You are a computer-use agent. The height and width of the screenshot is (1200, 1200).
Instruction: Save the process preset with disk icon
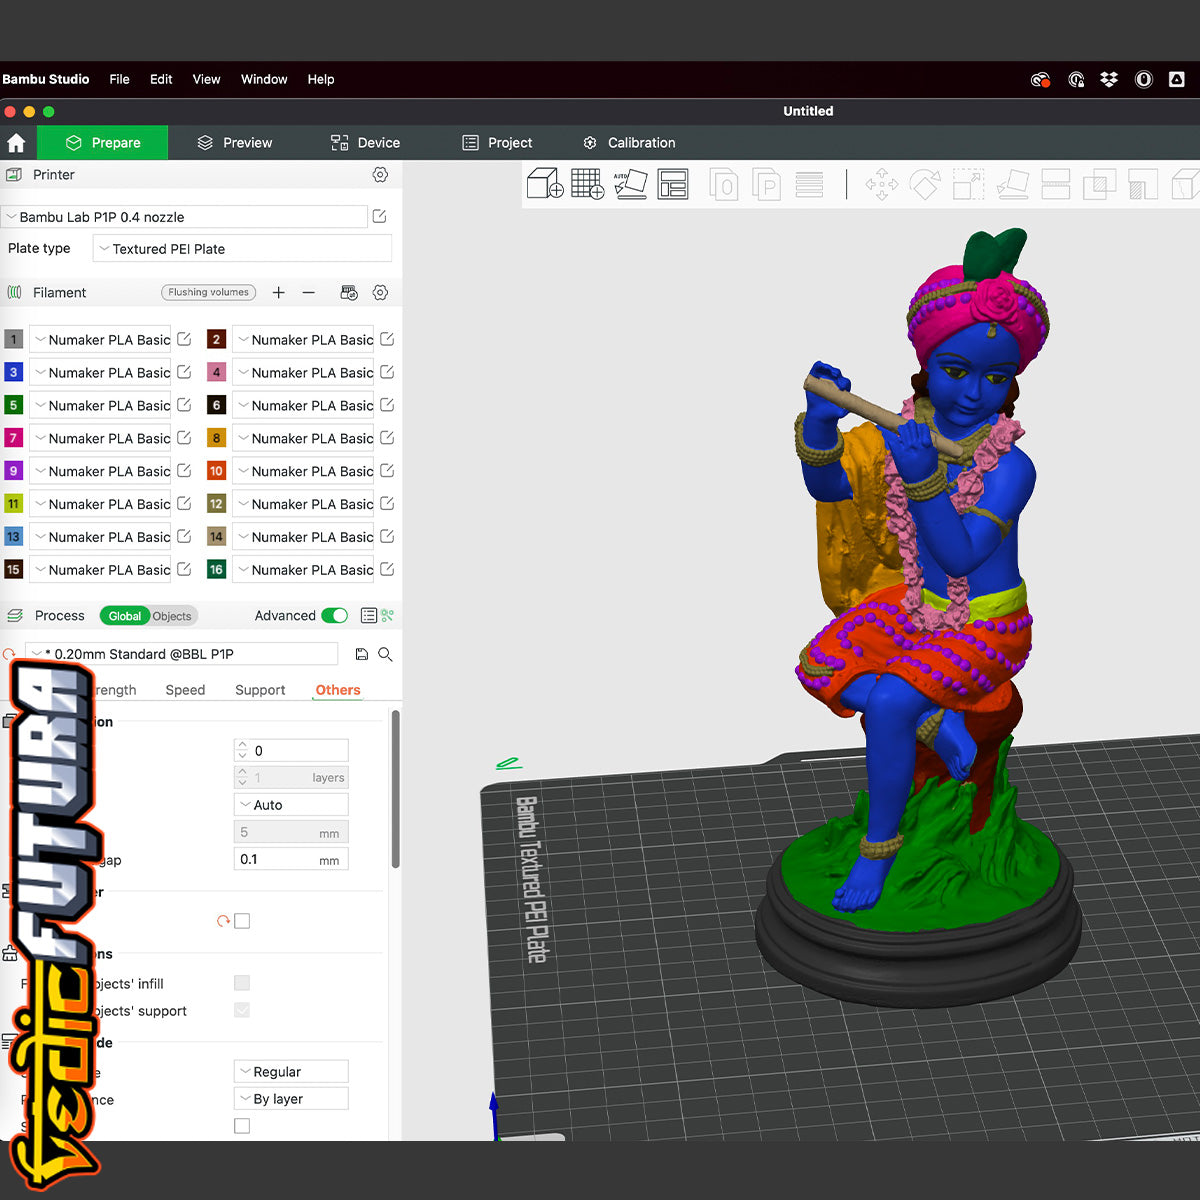click(361, 654)
